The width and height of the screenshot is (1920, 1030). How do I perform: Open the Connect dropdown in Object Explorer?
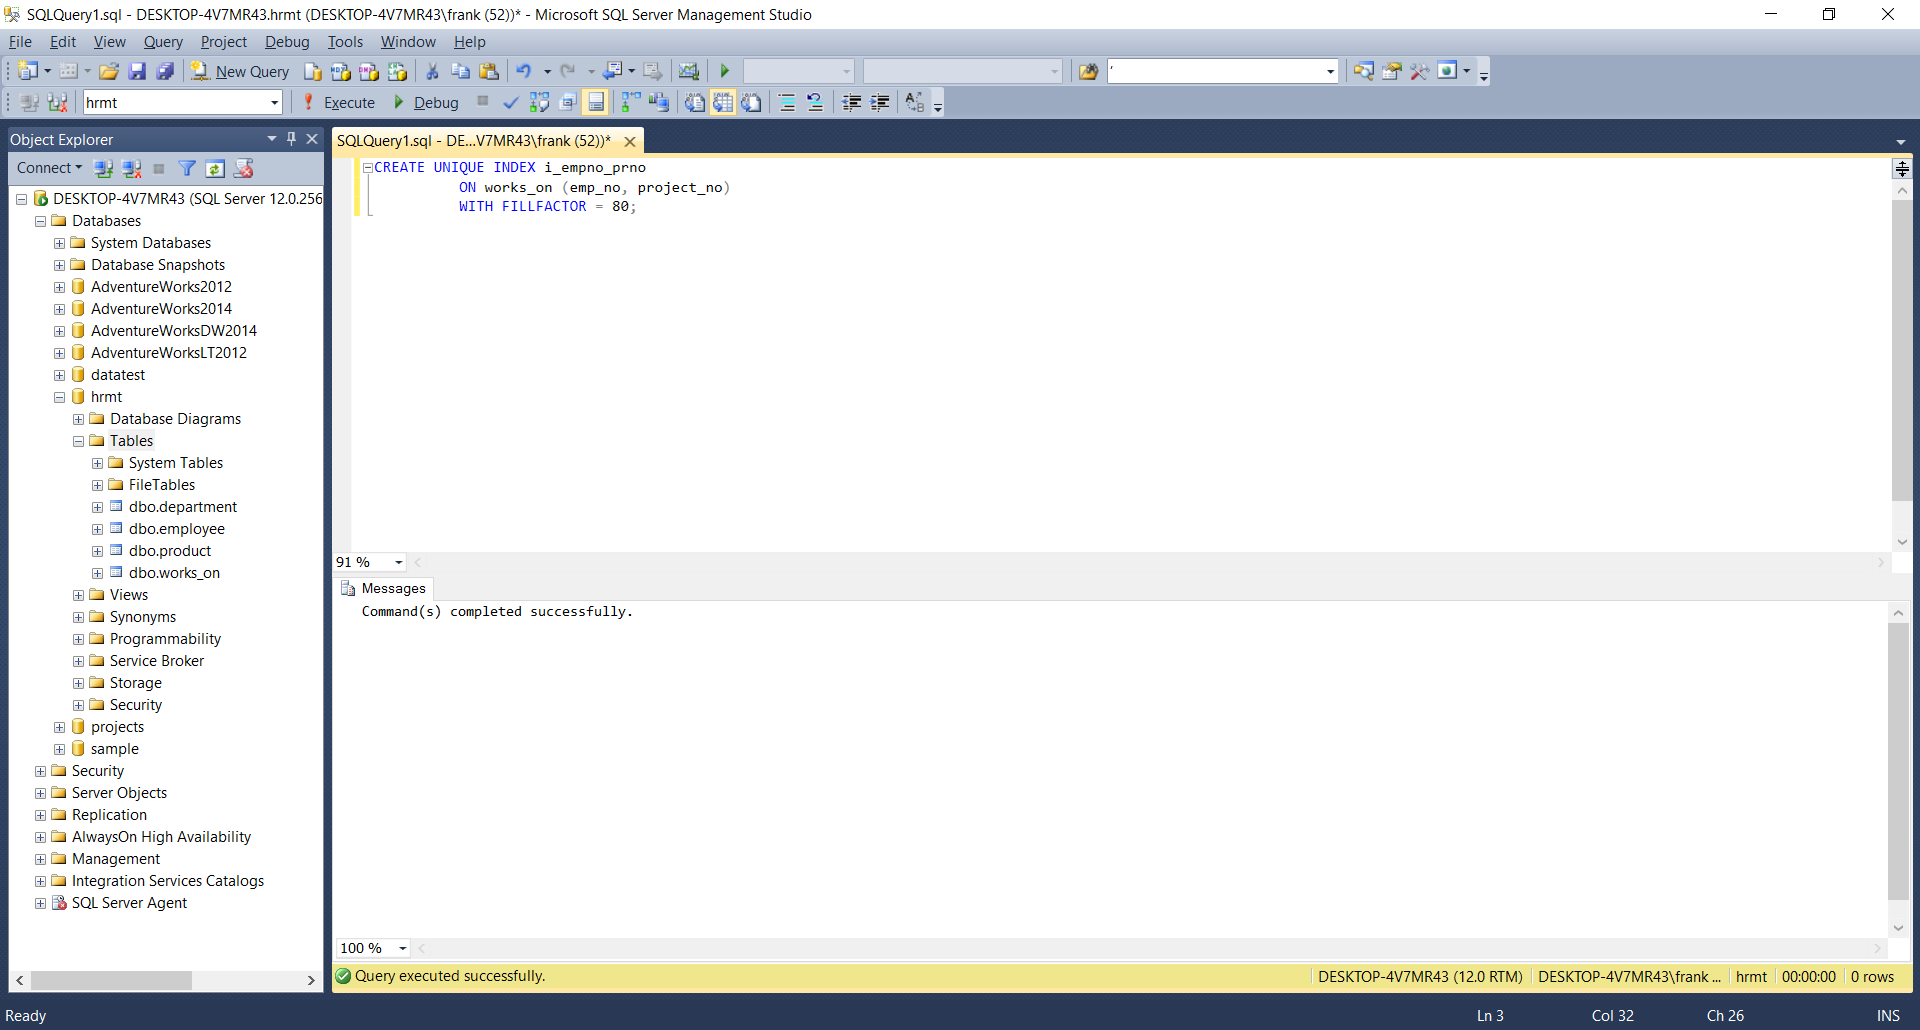49,168
